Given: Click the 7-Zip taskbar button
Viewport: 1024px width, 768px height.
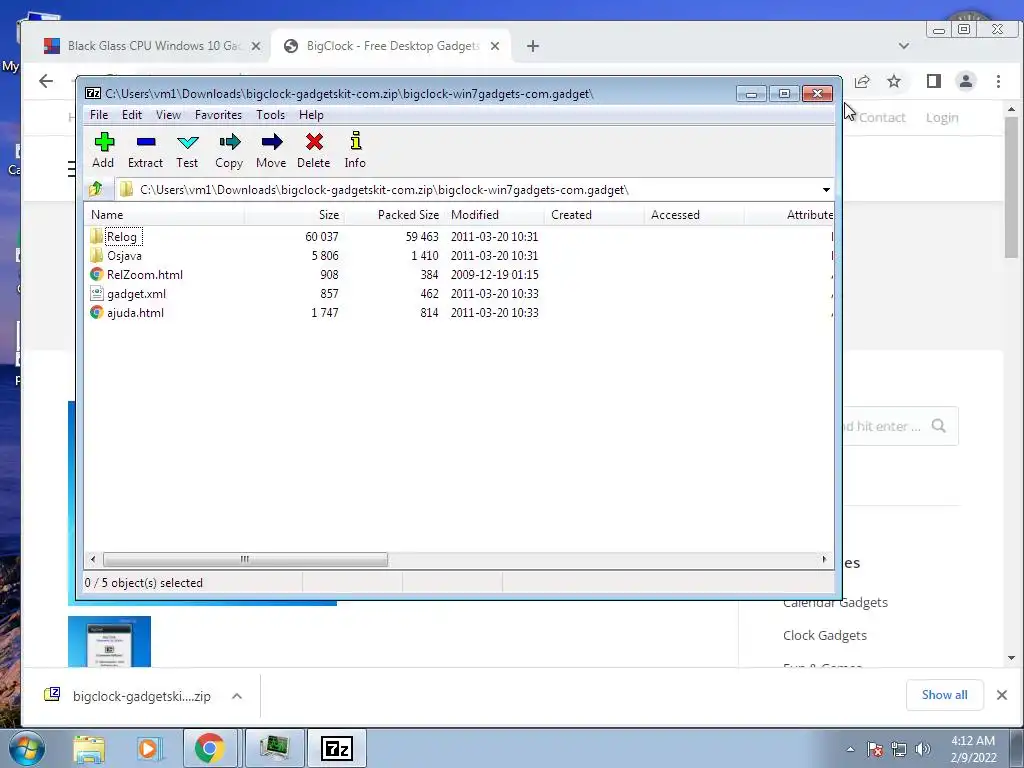Looking at the screenshot, I should (x=337, y=748).
